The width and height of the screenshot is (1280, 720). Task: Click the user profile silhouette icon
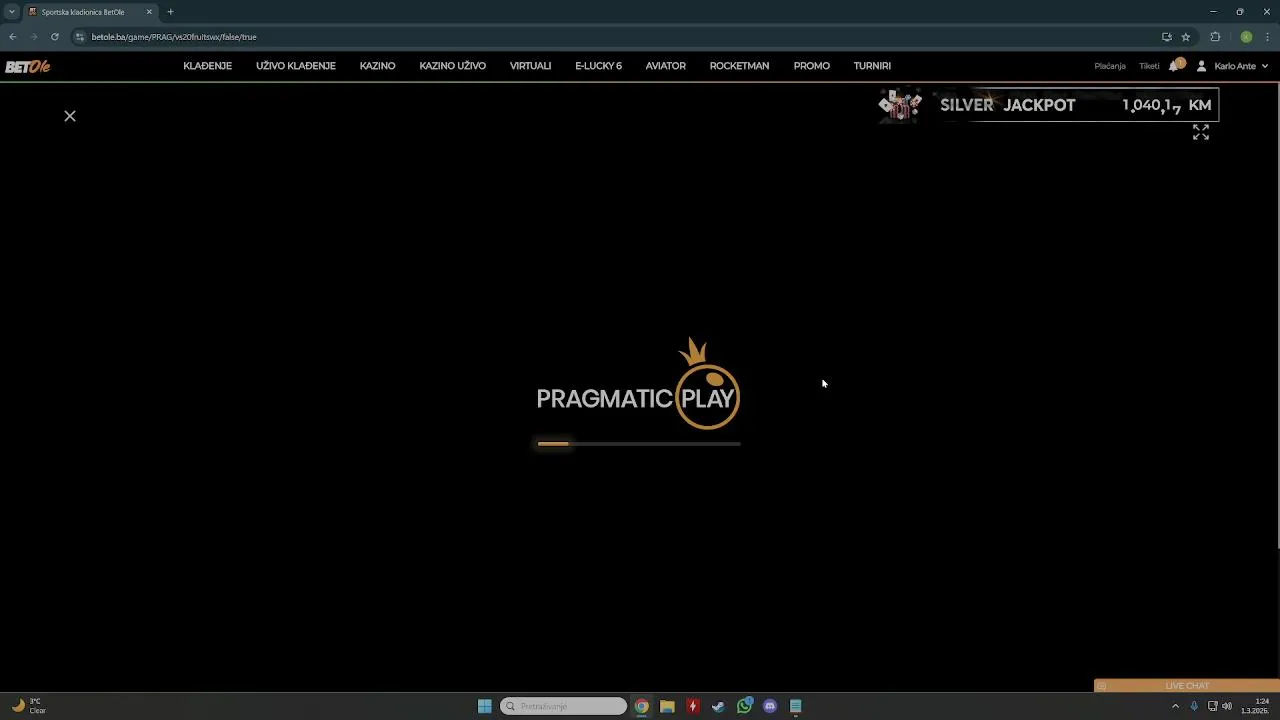pyautogui.click(x=1201, y=66)
